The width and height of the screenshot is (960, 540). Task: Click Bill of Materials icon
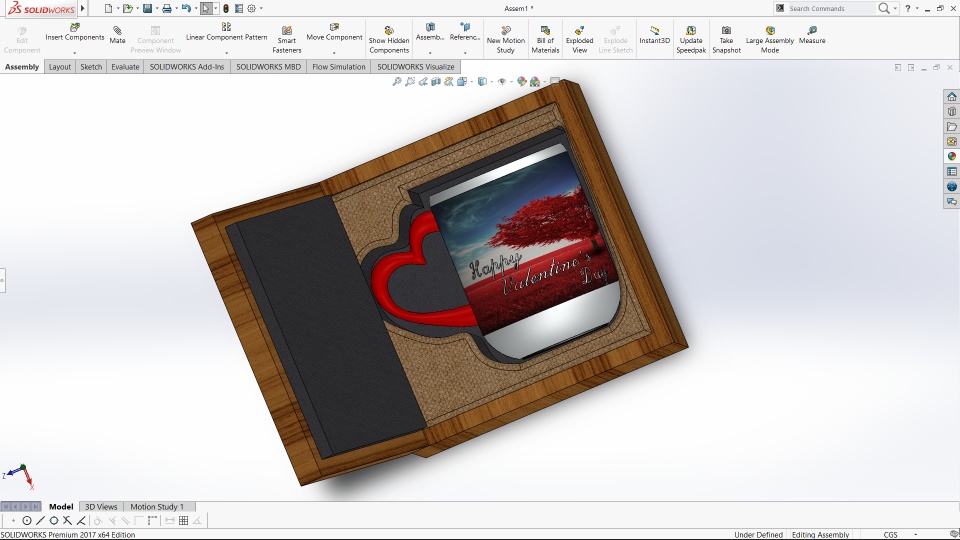coord(545,31)
